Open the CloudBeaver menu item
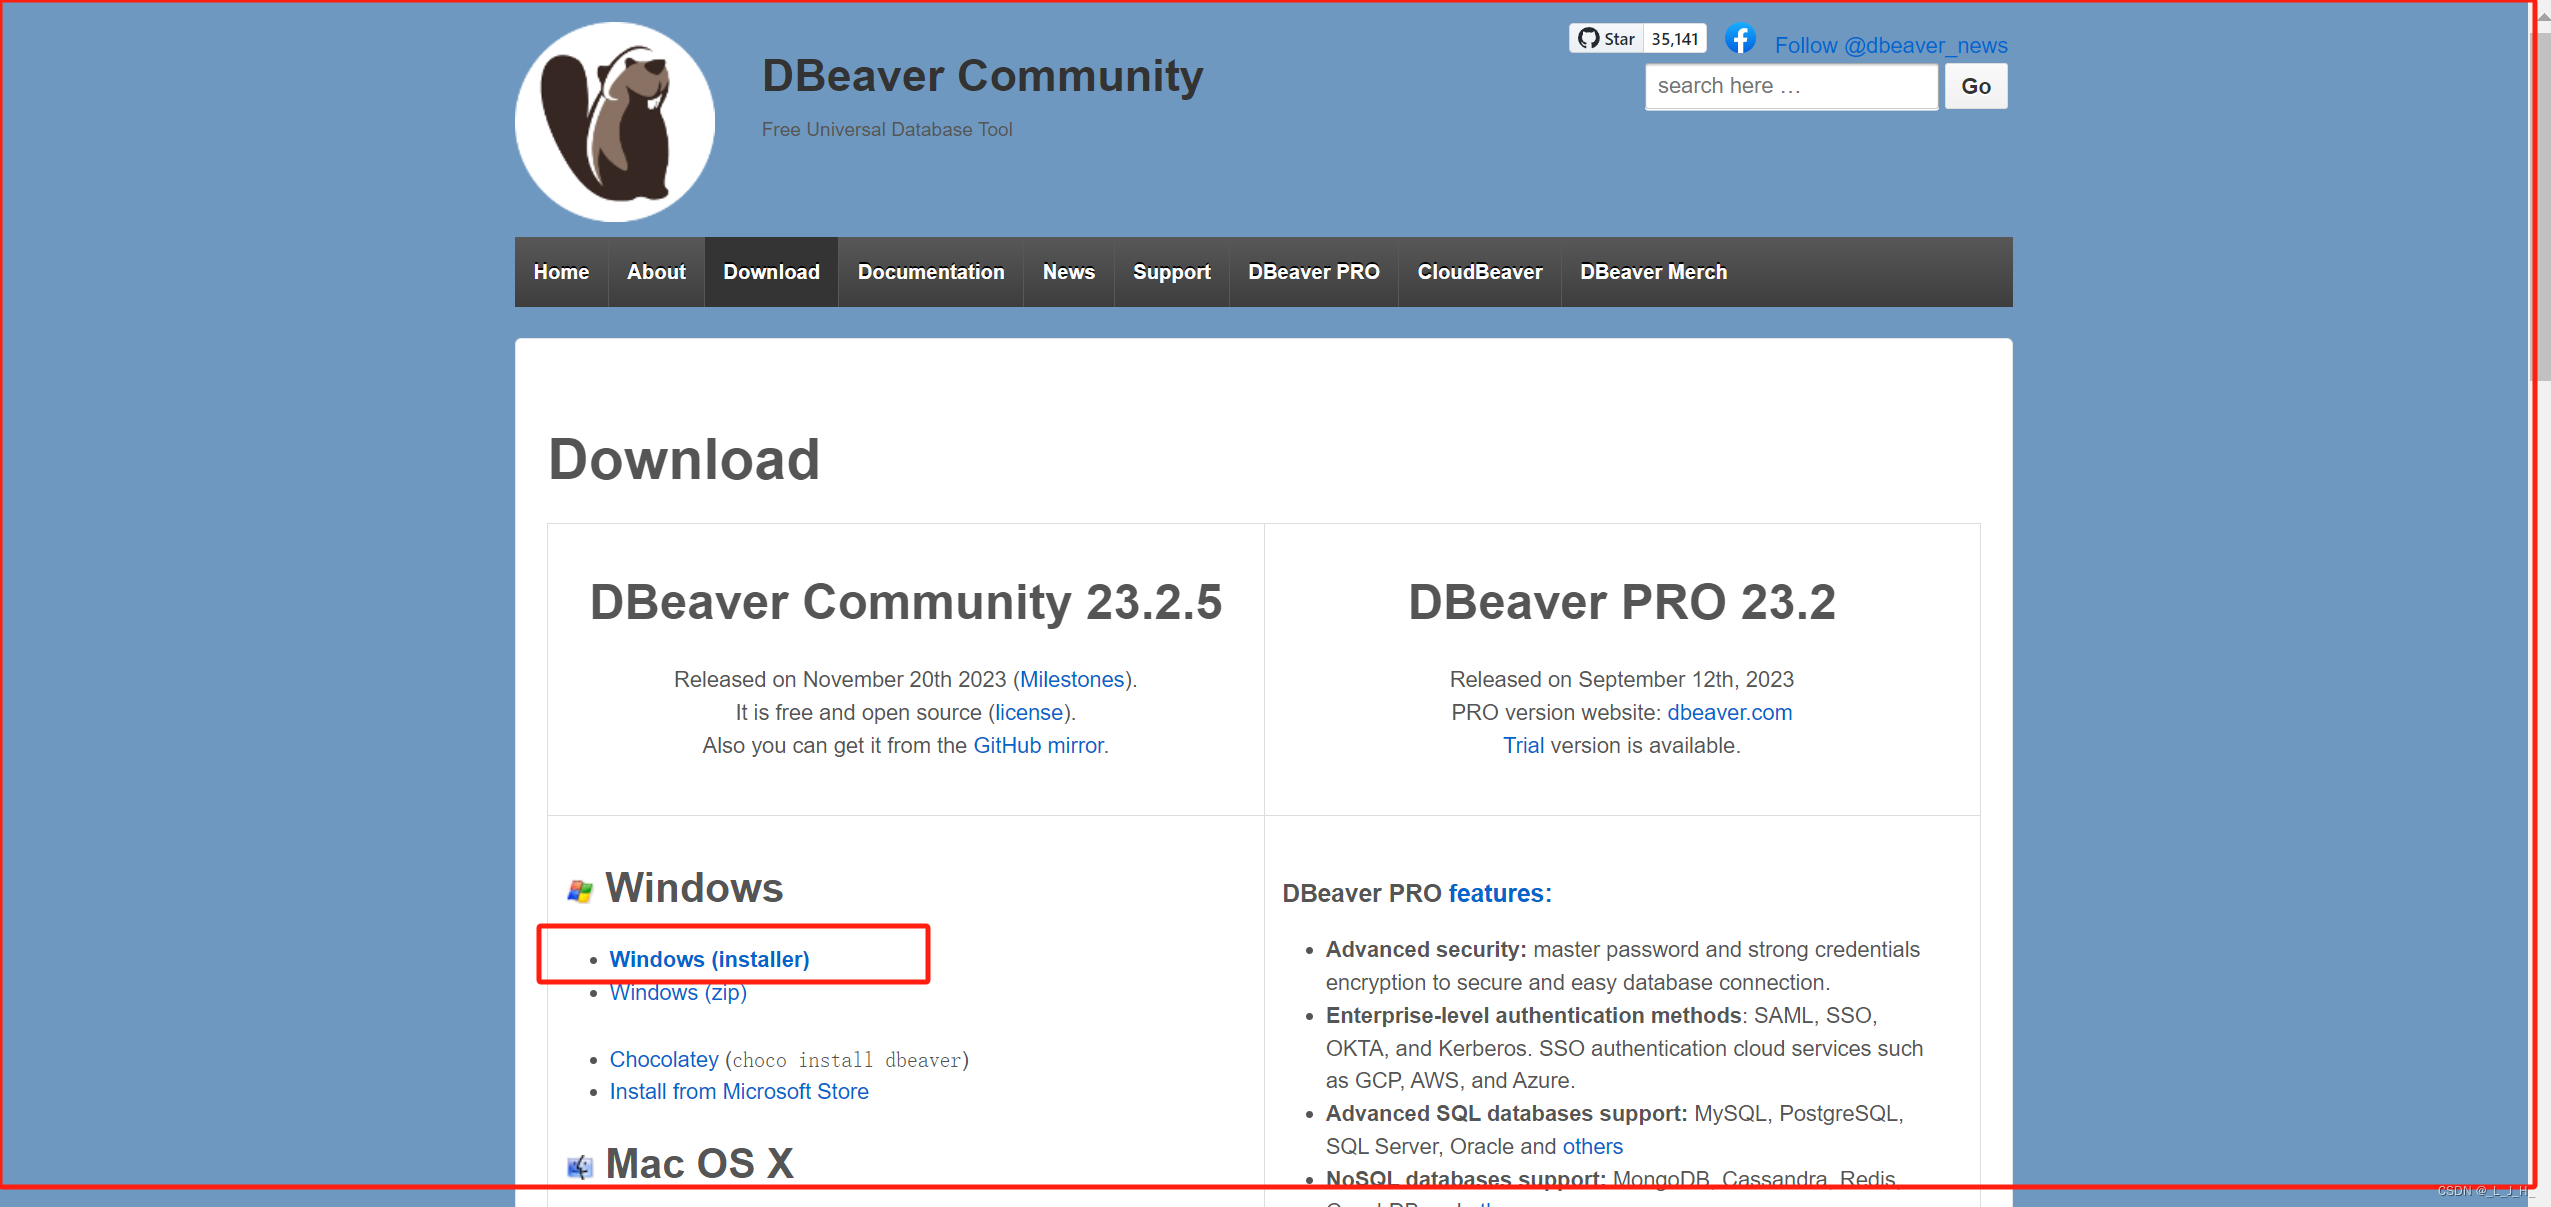Screen dimensions: 2551x1207 tap(1479, 272)
